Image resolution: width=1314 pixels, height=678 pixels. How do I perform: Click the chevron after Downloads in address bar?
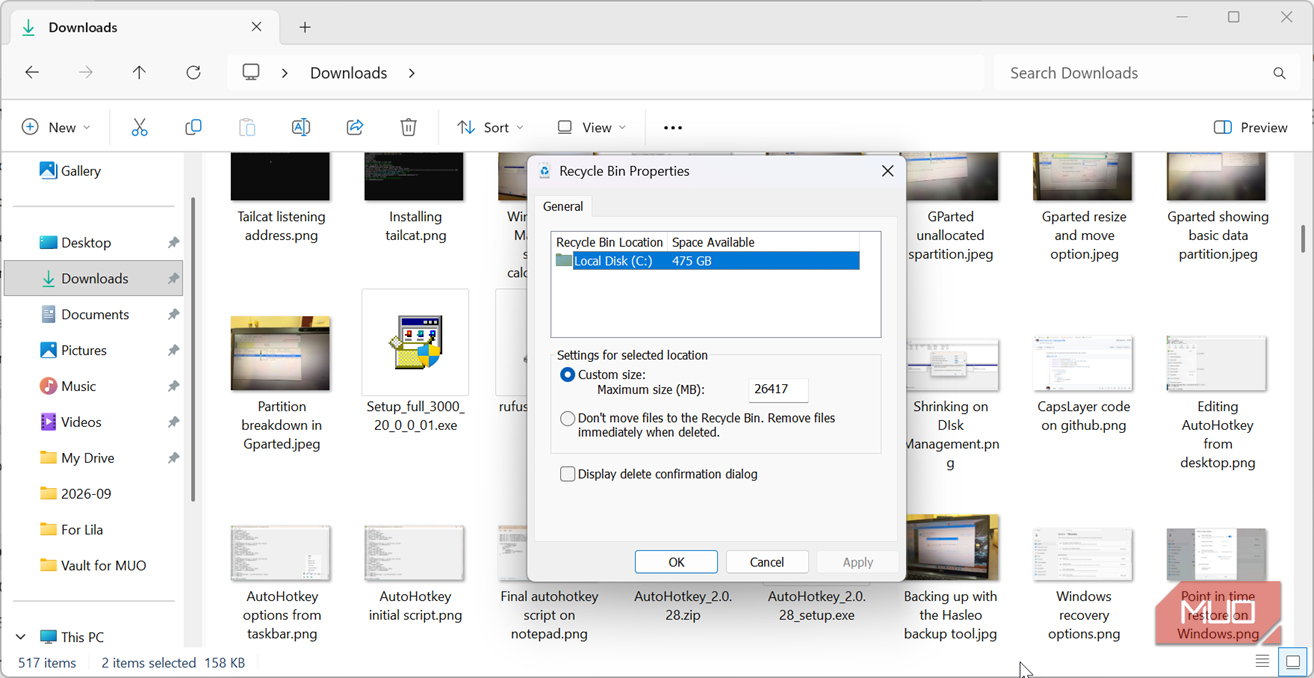click(x=411, y=73)
